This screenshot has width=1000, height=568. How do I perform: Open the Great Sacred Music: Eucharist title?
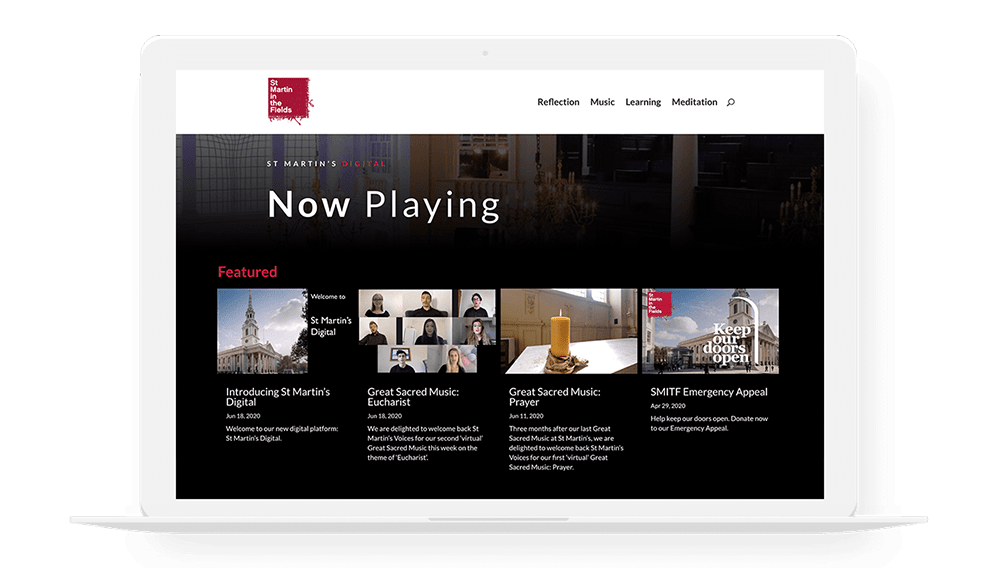[413, 397]
